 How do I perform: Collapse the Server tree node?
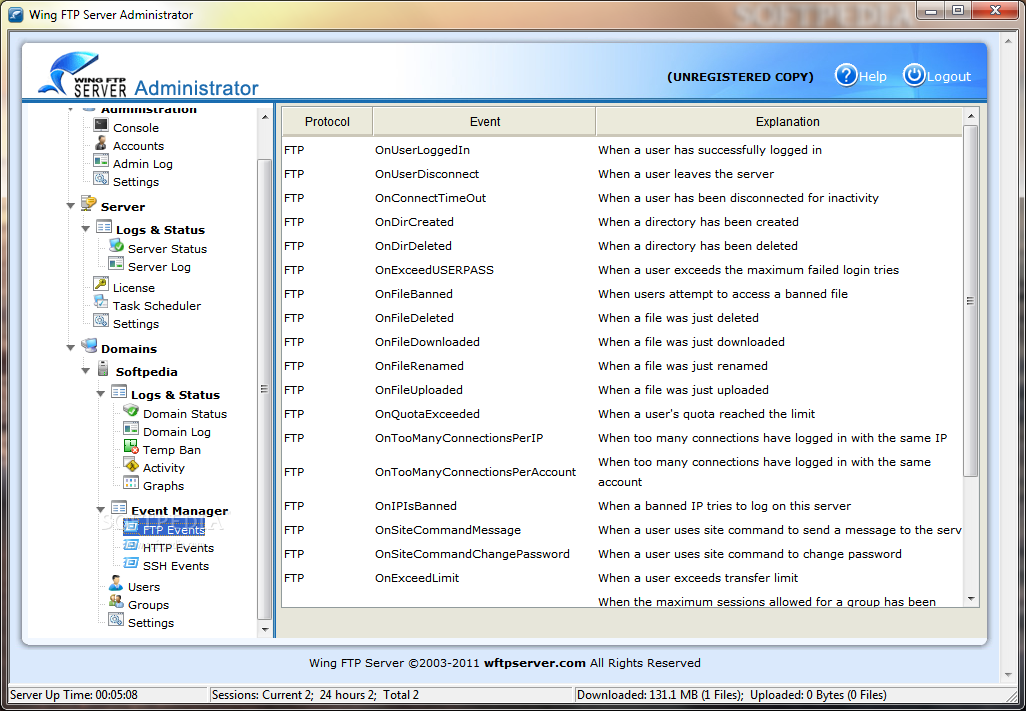pos(71,206)
